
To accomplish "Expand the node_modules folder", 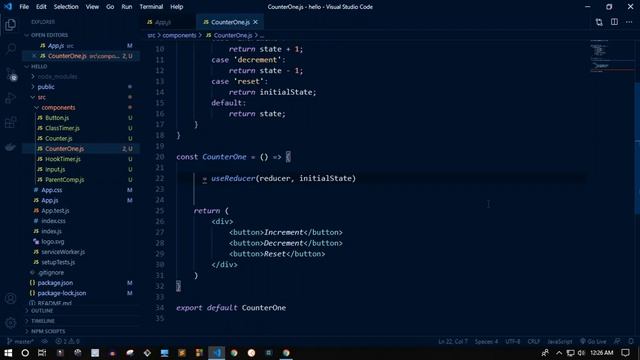I will (57, 76).
